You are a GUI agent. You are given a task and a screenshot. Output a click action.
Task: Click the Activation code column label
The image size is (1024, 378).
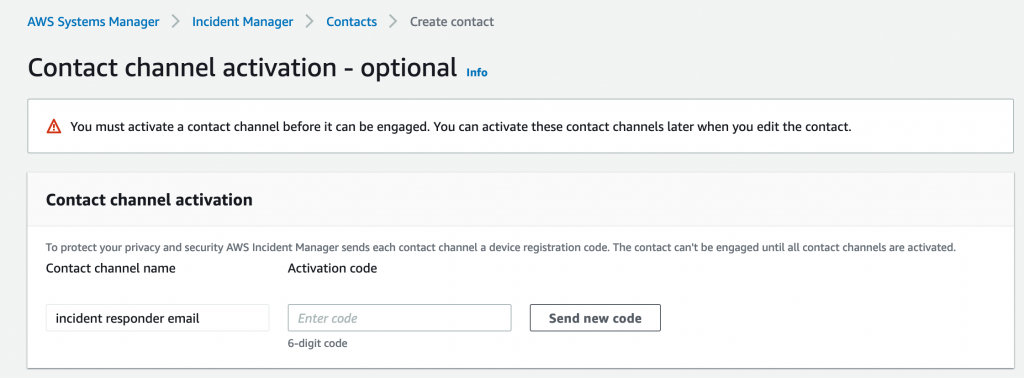click(332, 268)
